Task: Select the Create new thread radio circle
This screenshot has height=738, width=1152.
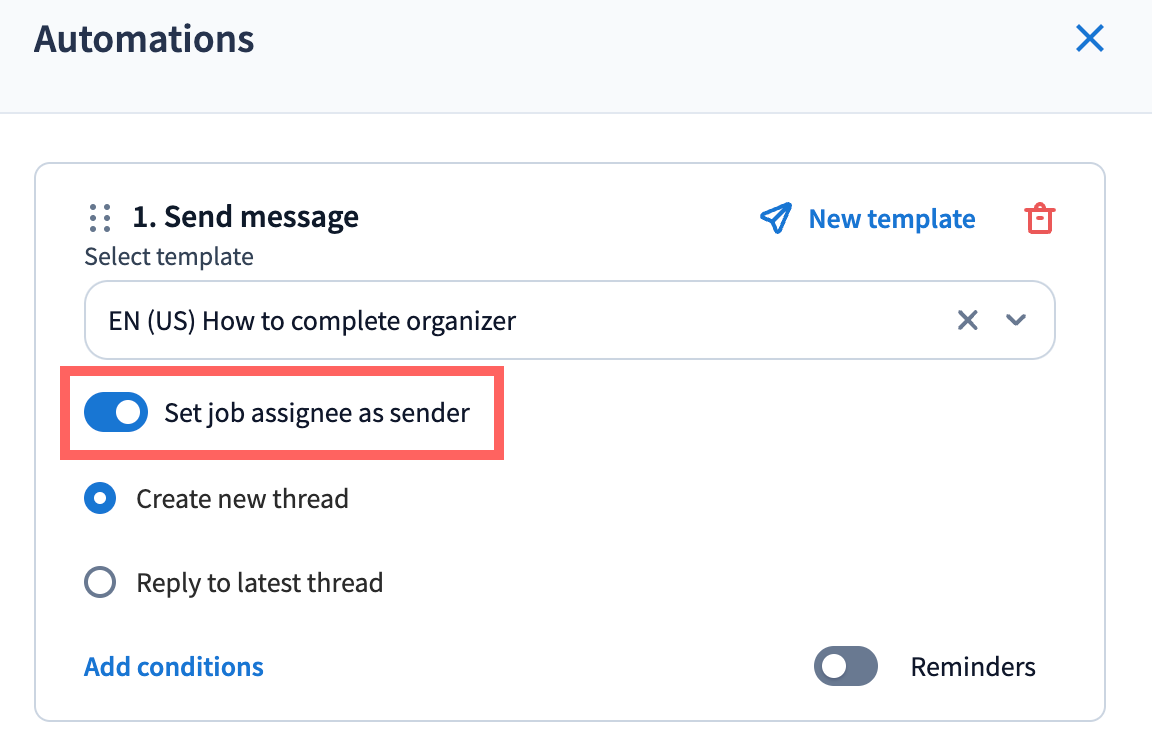Action: tap(100, 499)
